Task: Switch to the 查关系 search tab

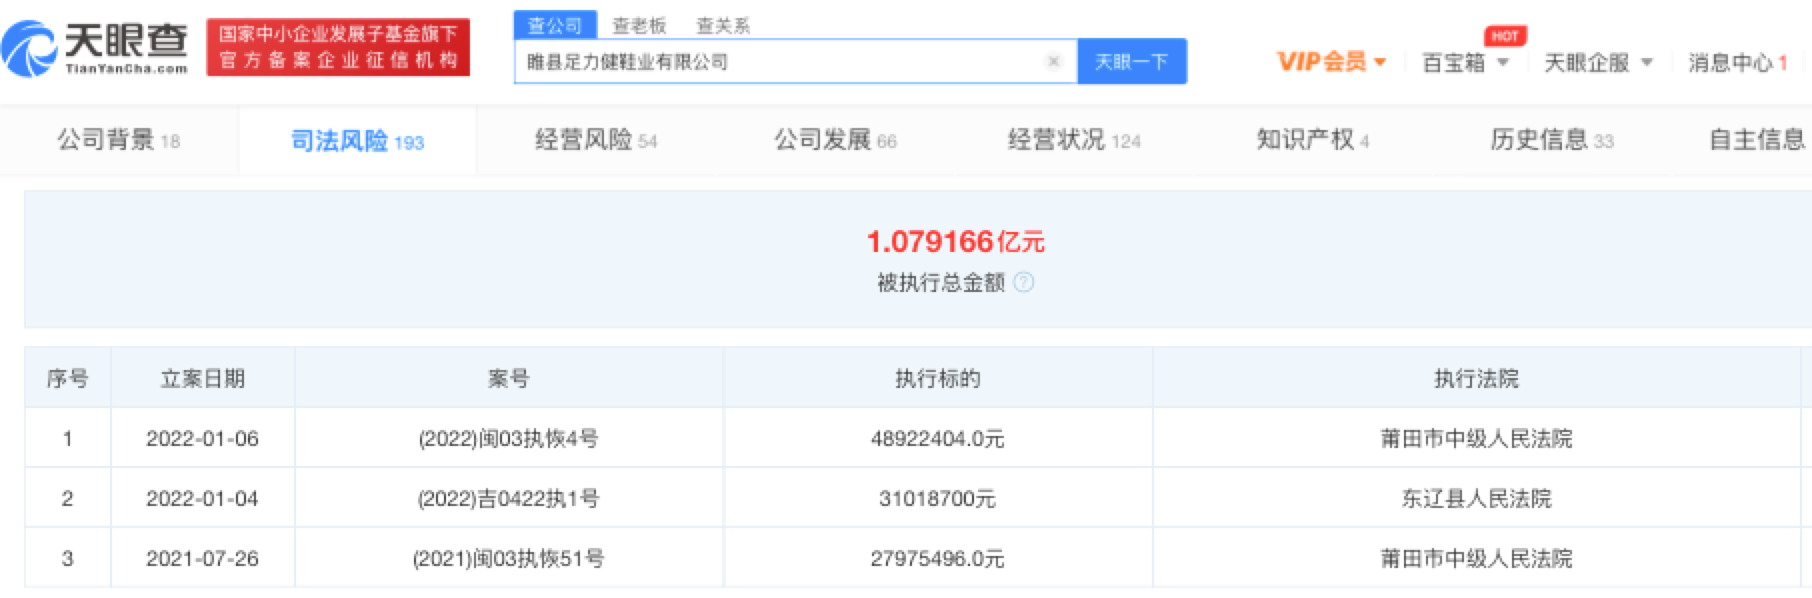Action: click(723, 25)
